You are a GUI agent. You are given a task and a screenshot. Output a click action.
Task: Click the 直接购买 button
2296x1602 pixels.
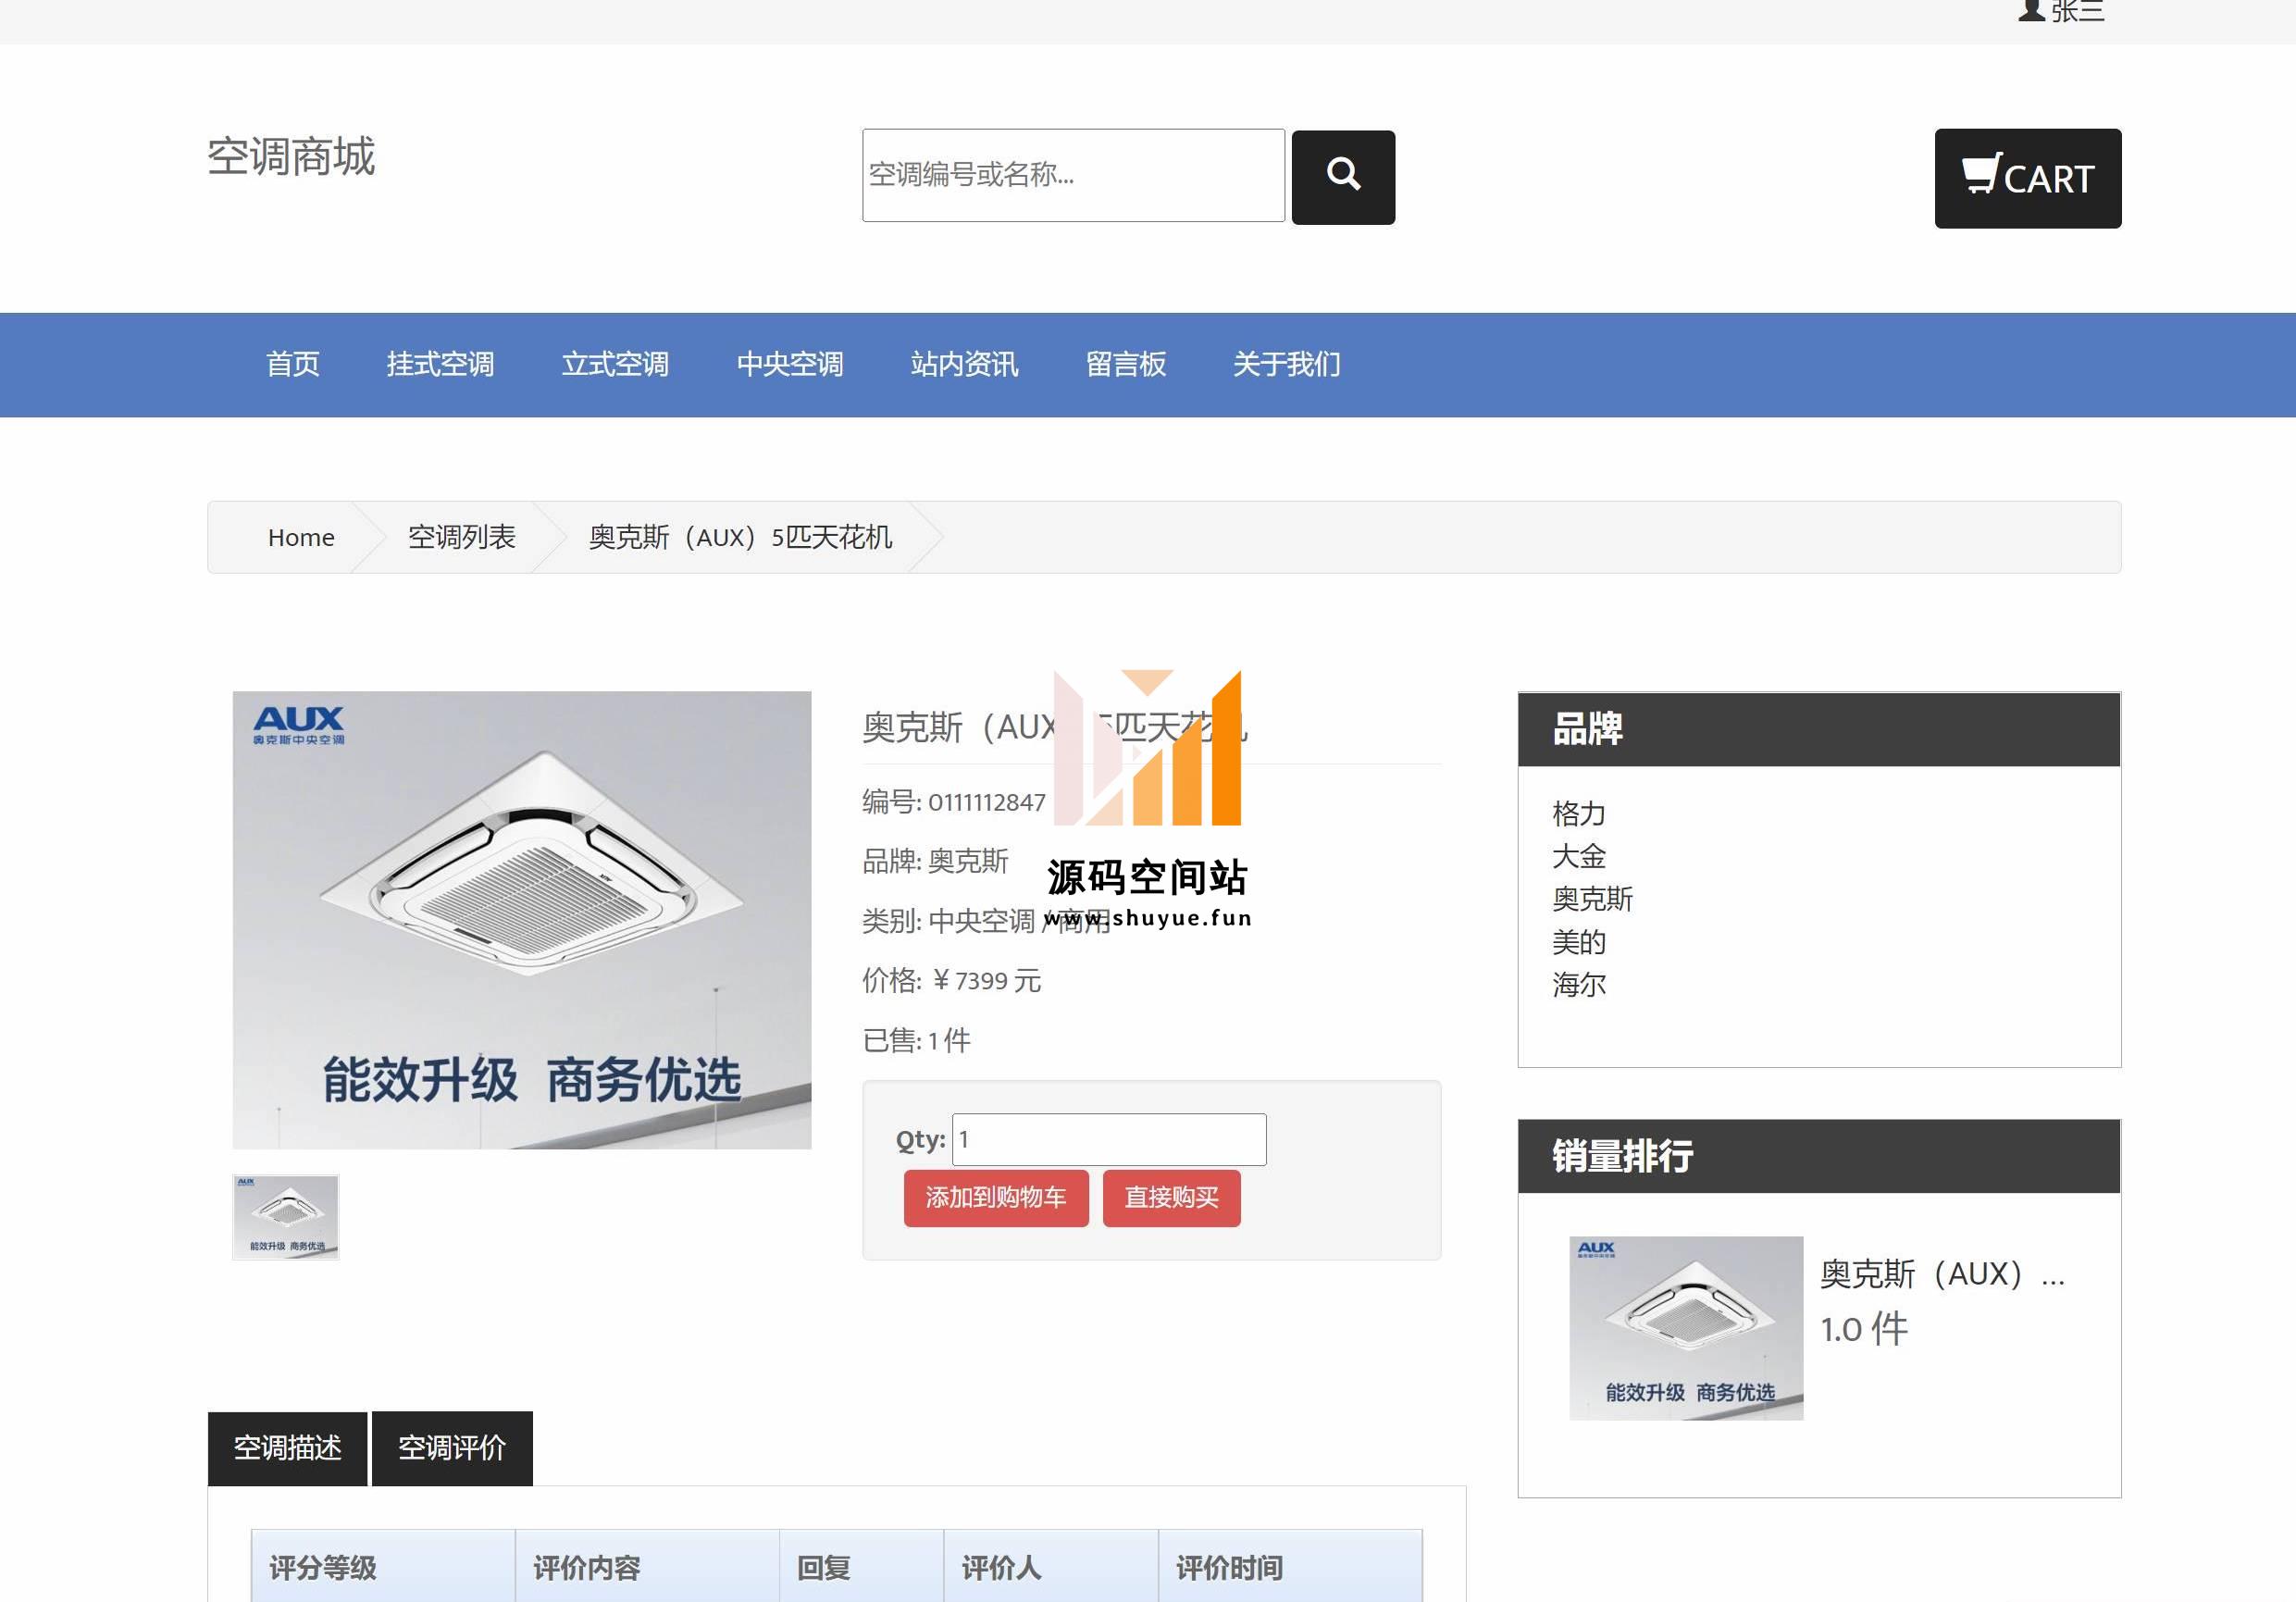point(1171,1198)
